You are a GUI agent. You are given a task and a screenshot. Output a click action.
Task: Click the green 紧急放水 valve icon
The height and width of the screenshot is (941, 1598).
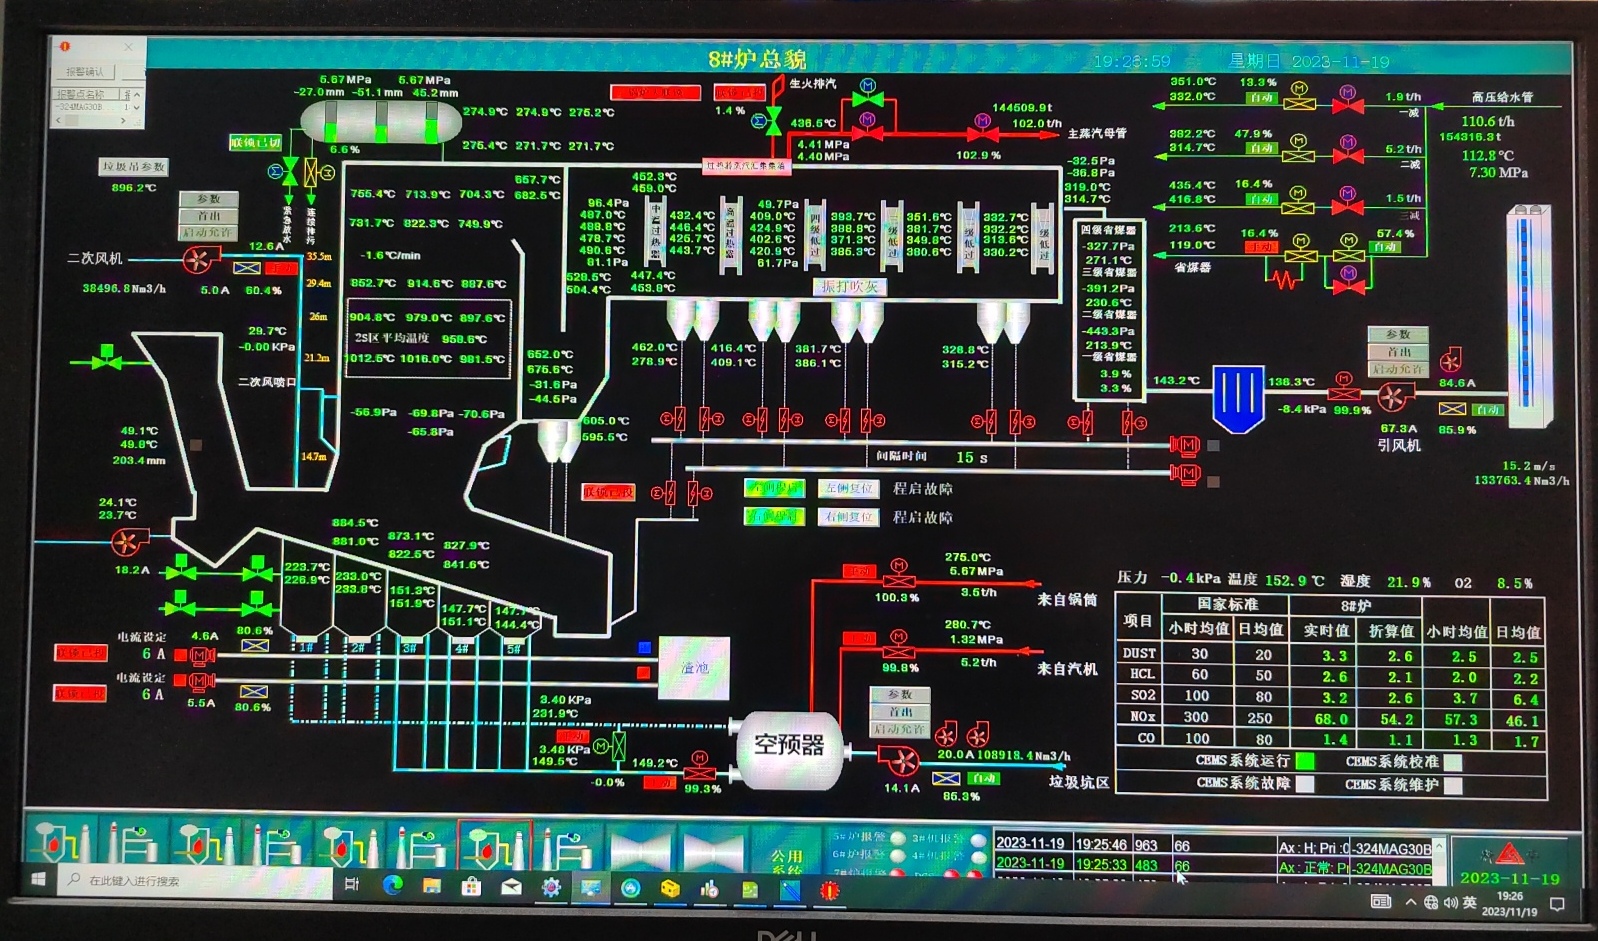pos(290,172)
